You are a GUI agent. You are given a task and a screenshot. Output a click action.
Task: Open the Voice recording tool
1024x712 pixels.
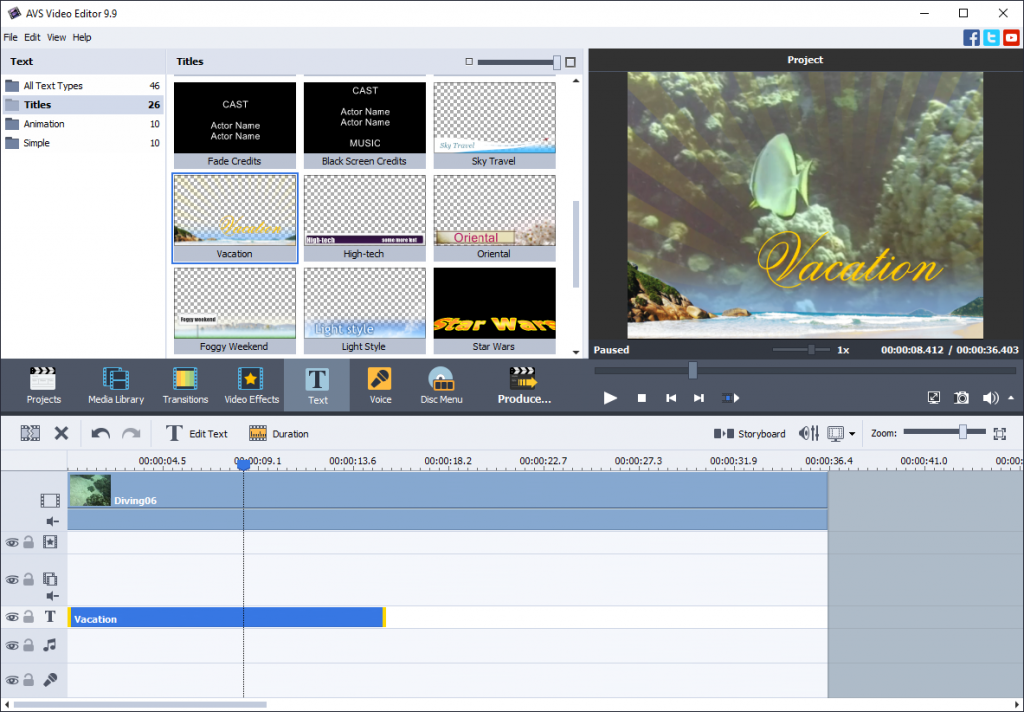[x=380, y=385]
